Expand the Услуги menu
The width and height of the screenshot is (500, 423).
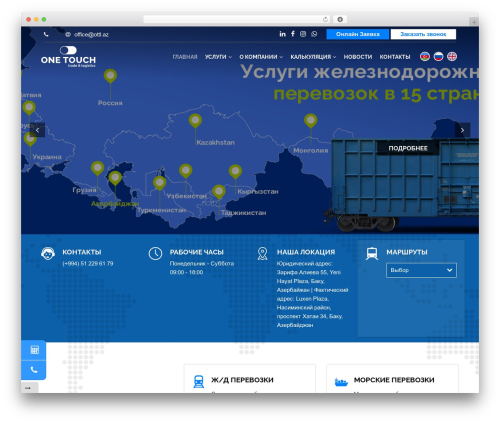[218, 57]
